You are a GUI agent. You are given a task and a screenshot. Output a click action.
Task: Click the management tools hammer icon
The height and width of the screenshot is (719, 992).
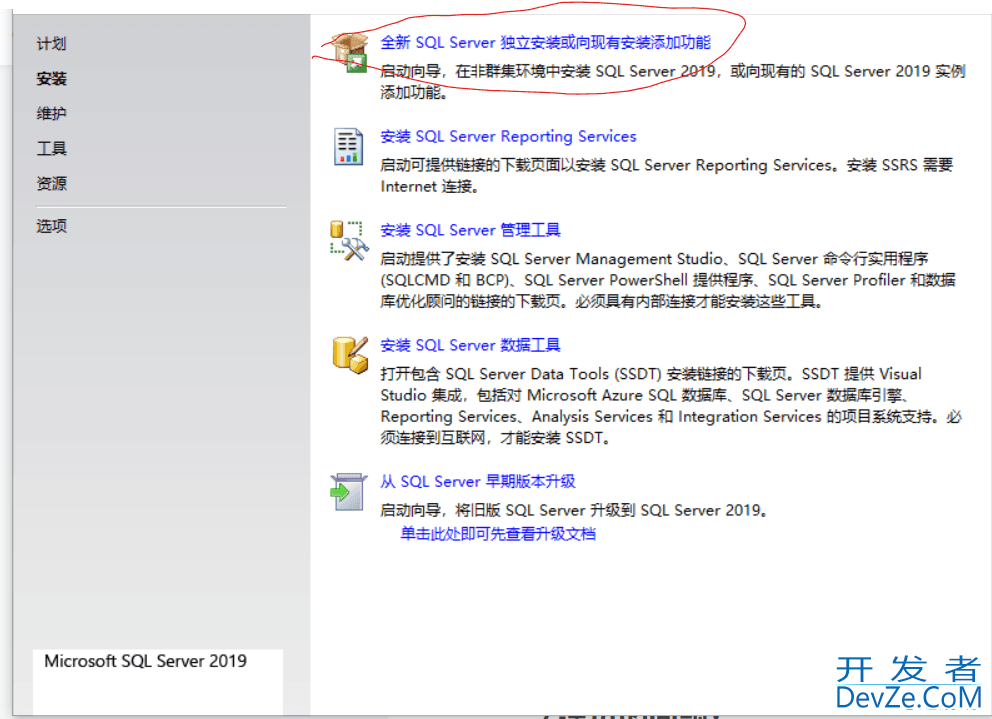[349, 241]
